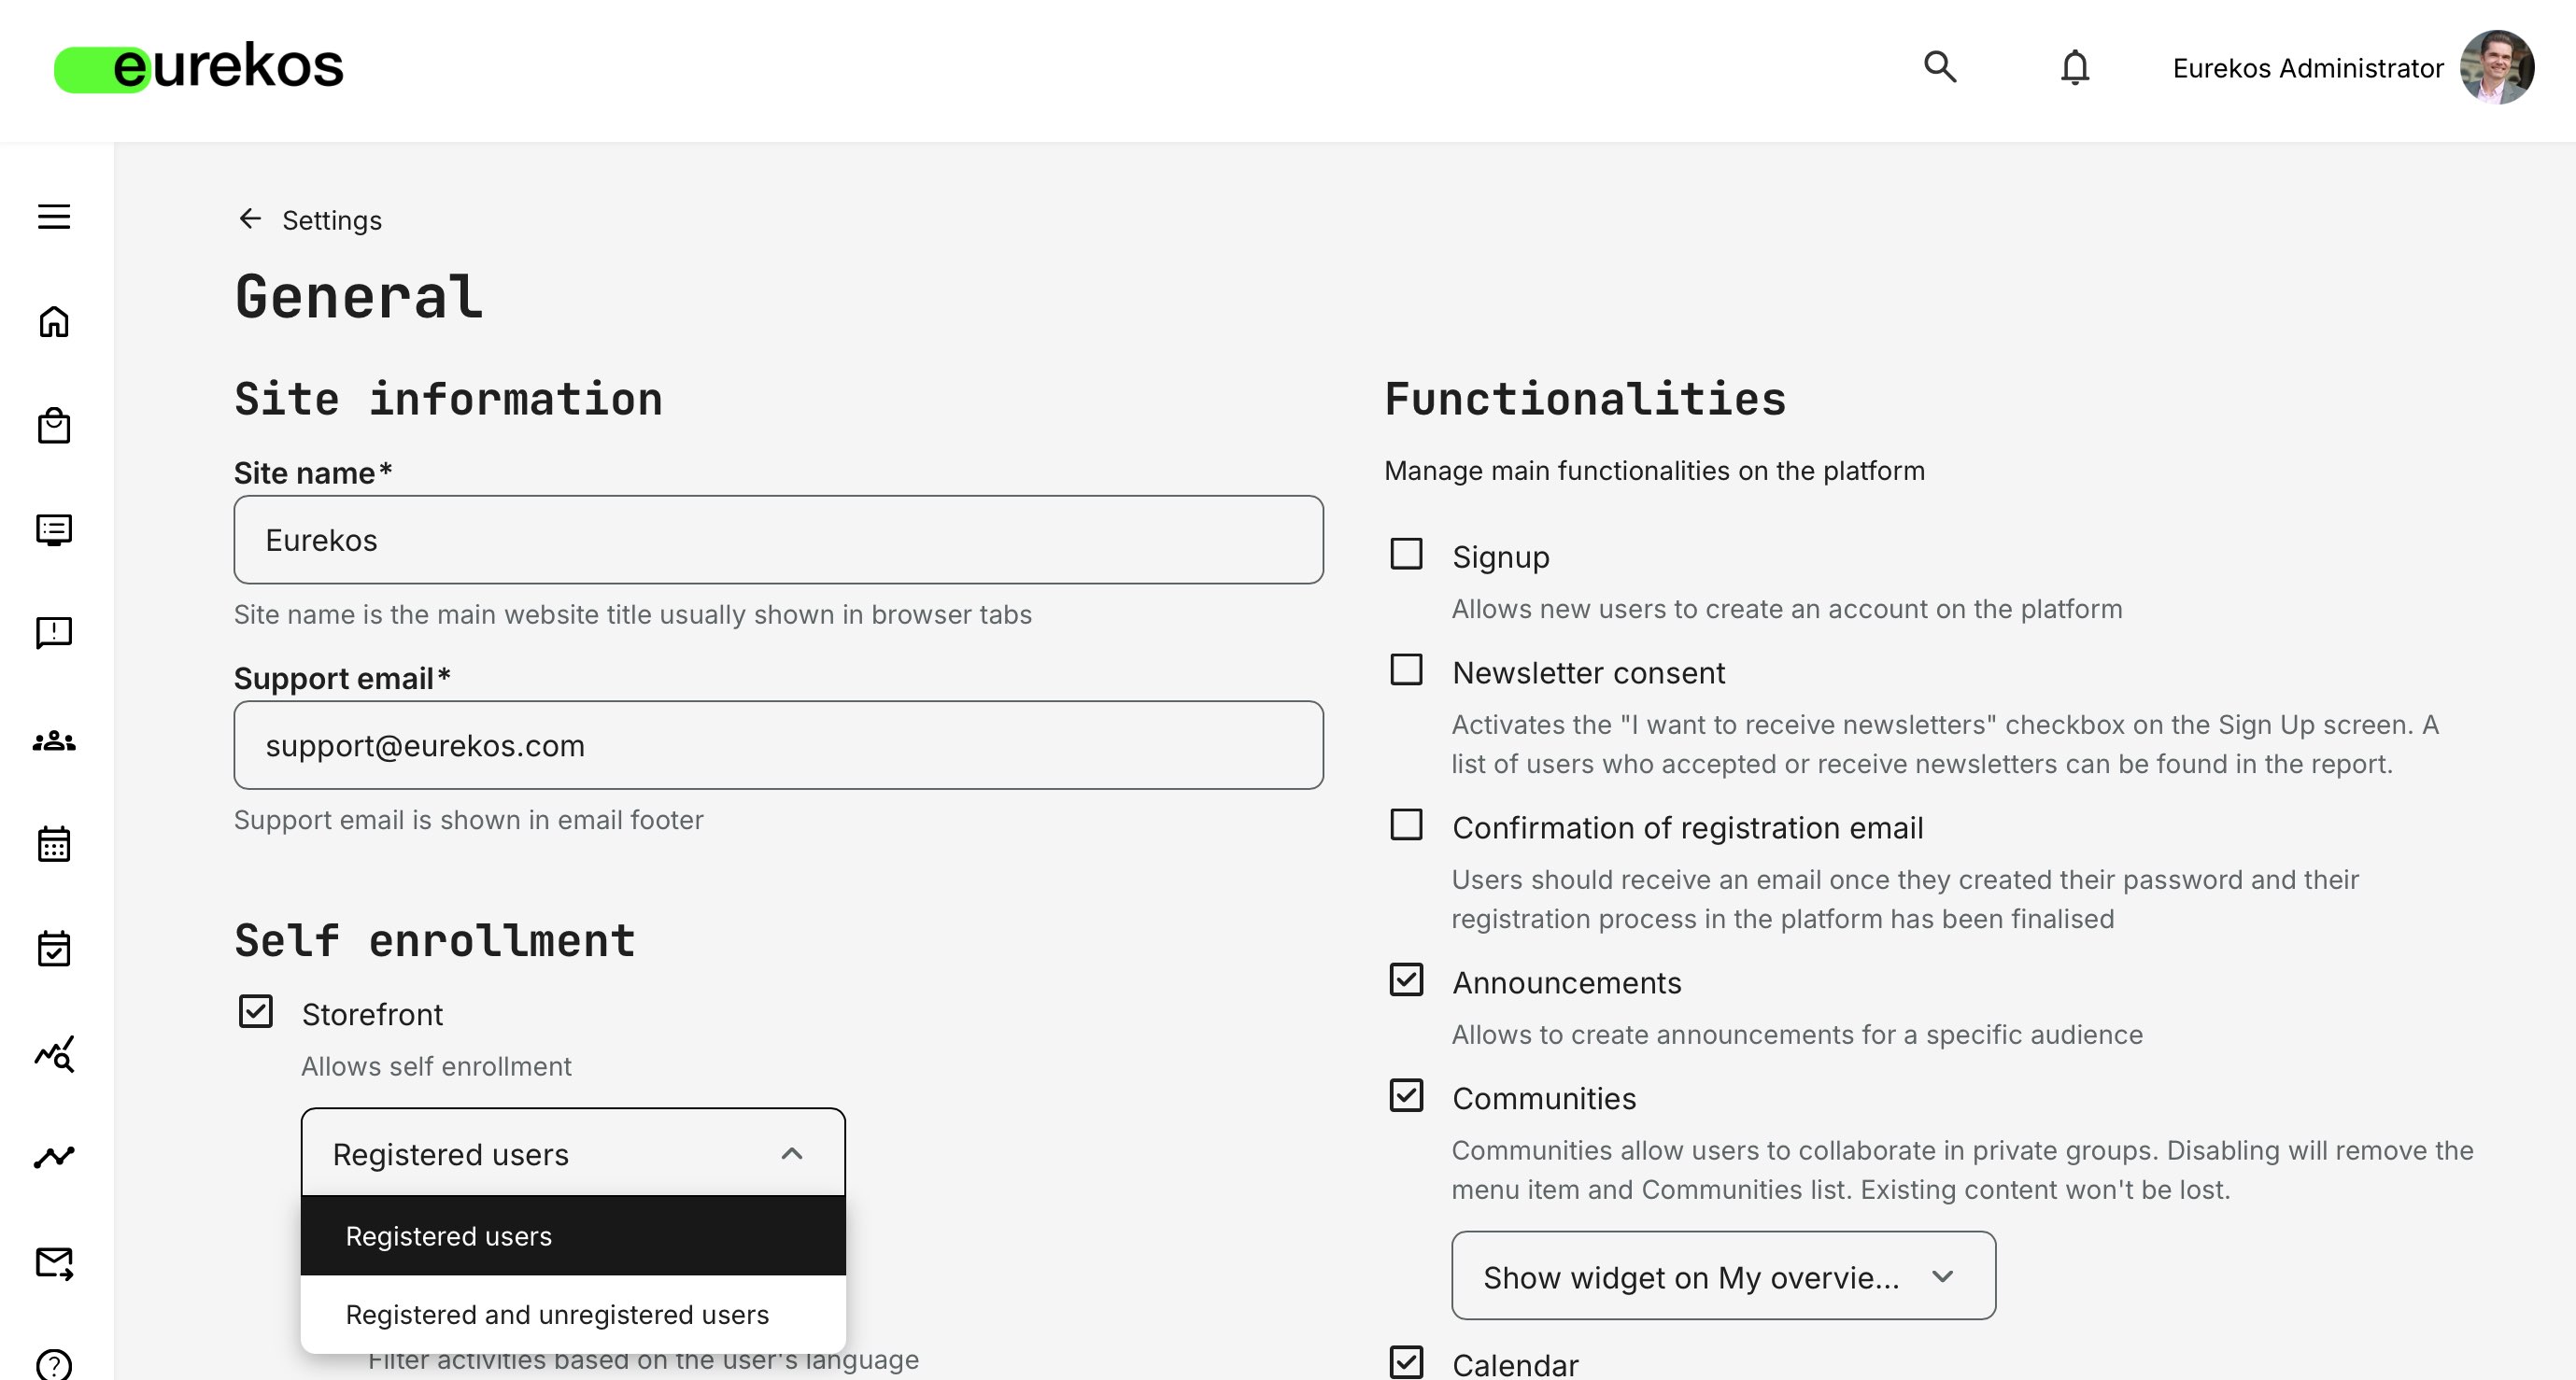Image resolution: width=2576 pixels, height=1380 pixels.
Task: Check the Newsletter consent option
Action: 1406,670
